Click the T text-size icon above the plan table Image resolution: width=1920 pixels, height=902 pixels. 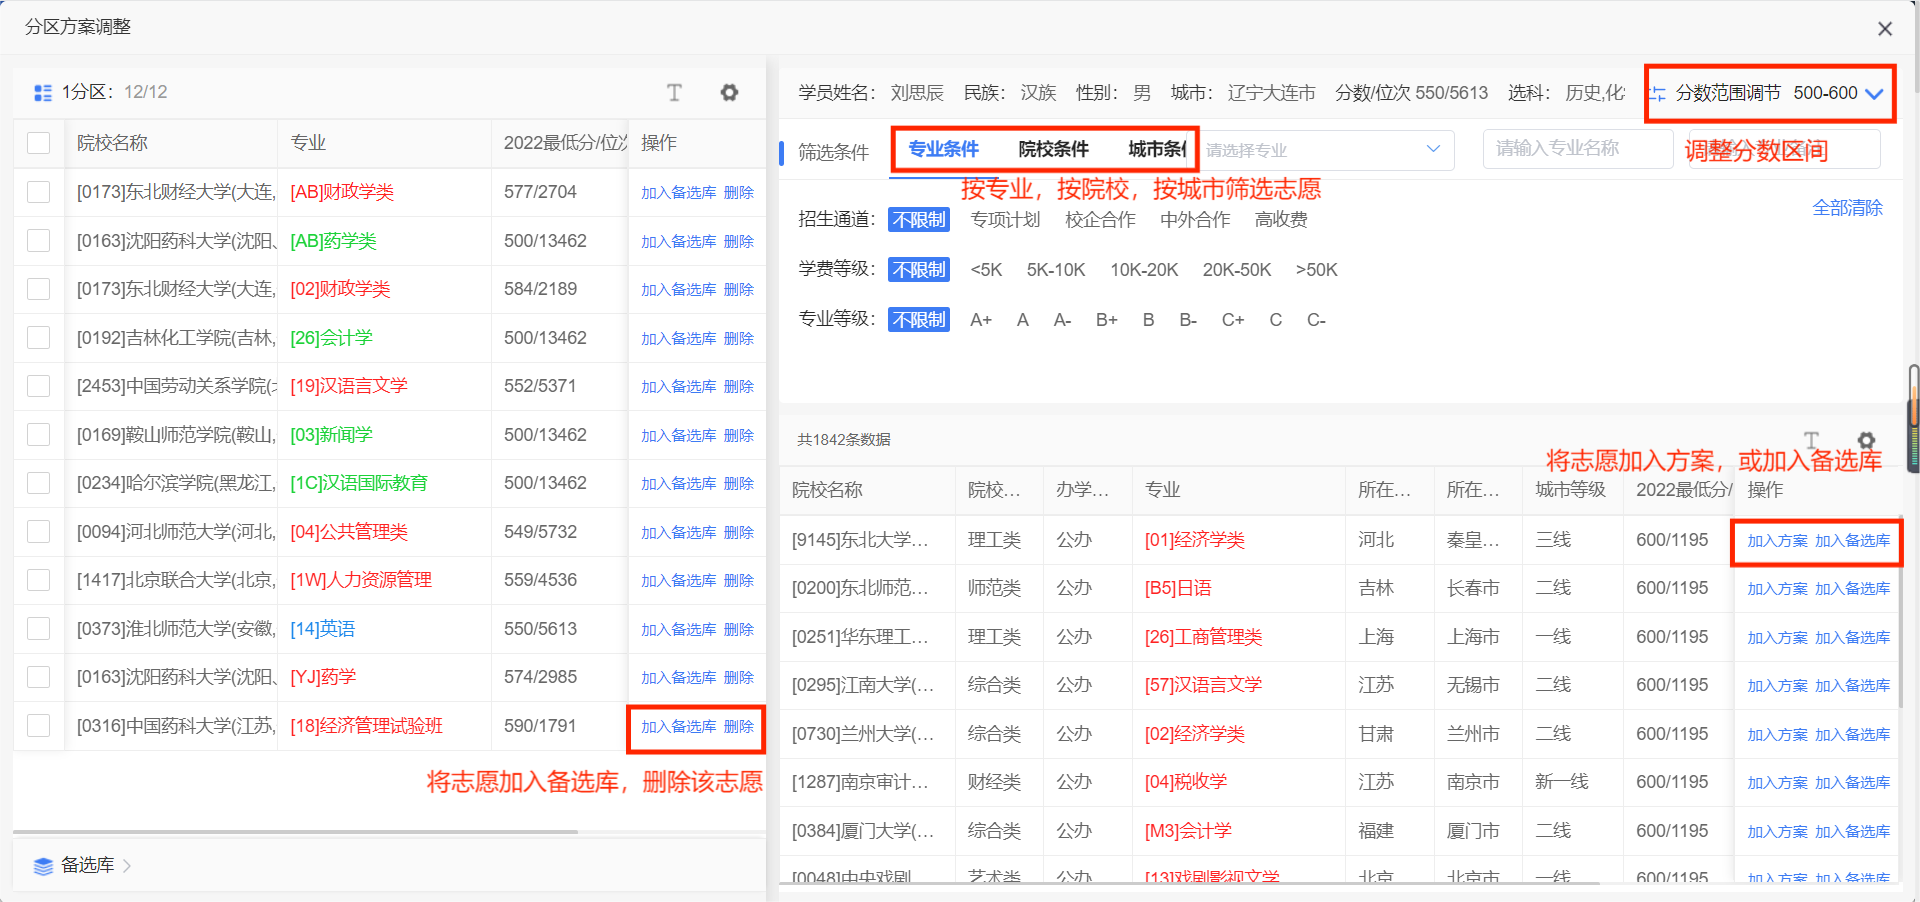(x=675, y=92)
